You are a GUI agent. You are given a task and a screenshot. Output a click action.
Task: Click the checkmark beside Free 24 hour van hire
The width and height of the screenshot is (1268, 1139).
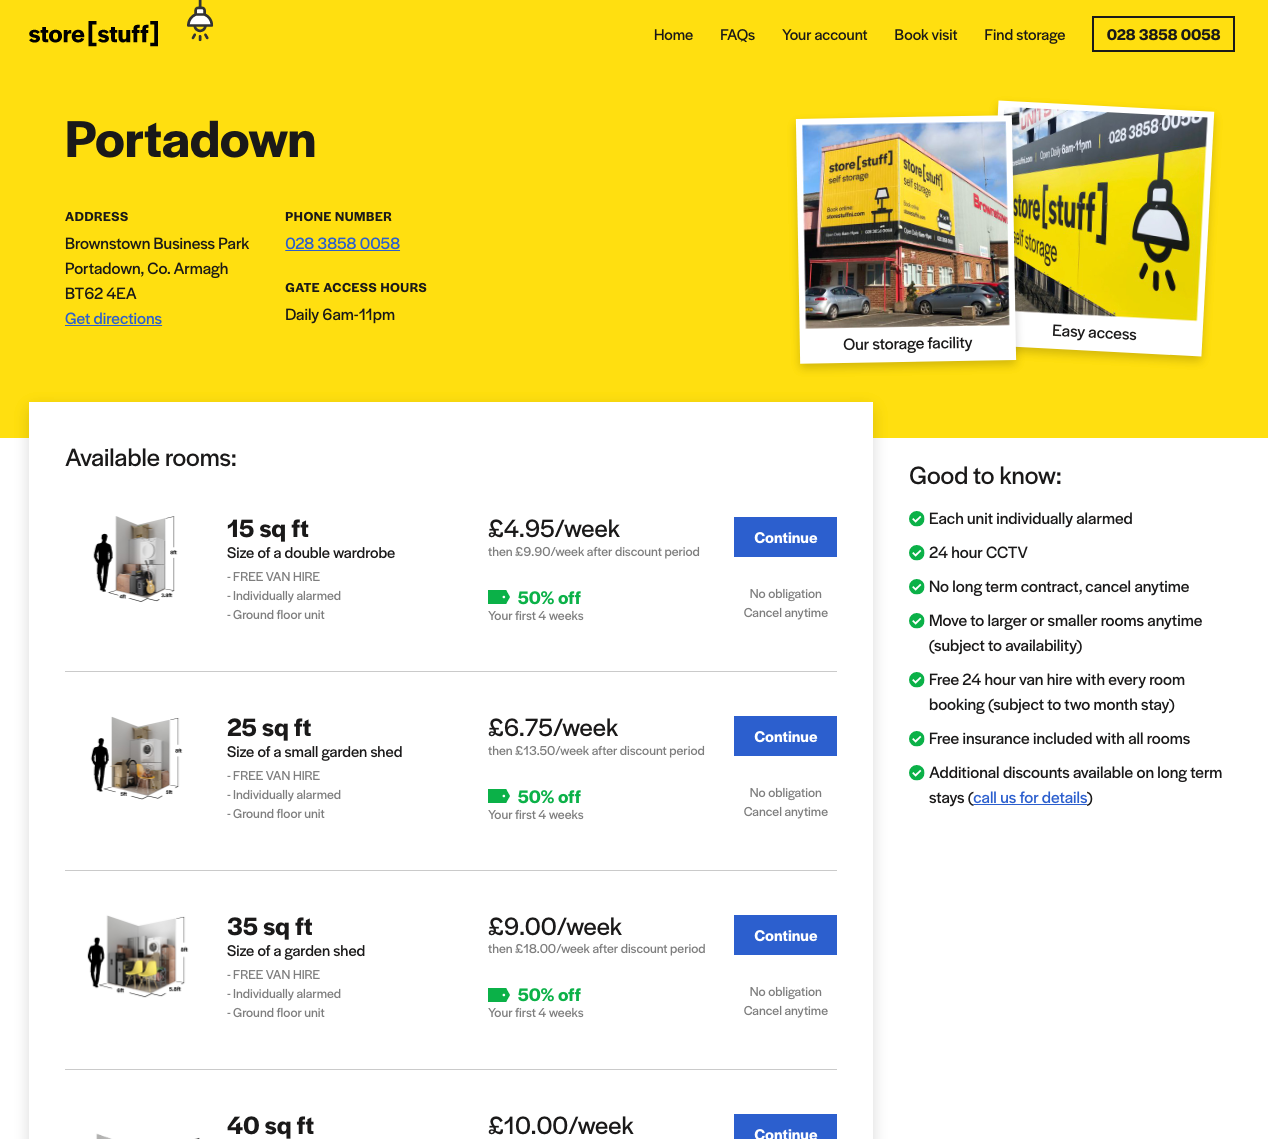pos(915,679)
